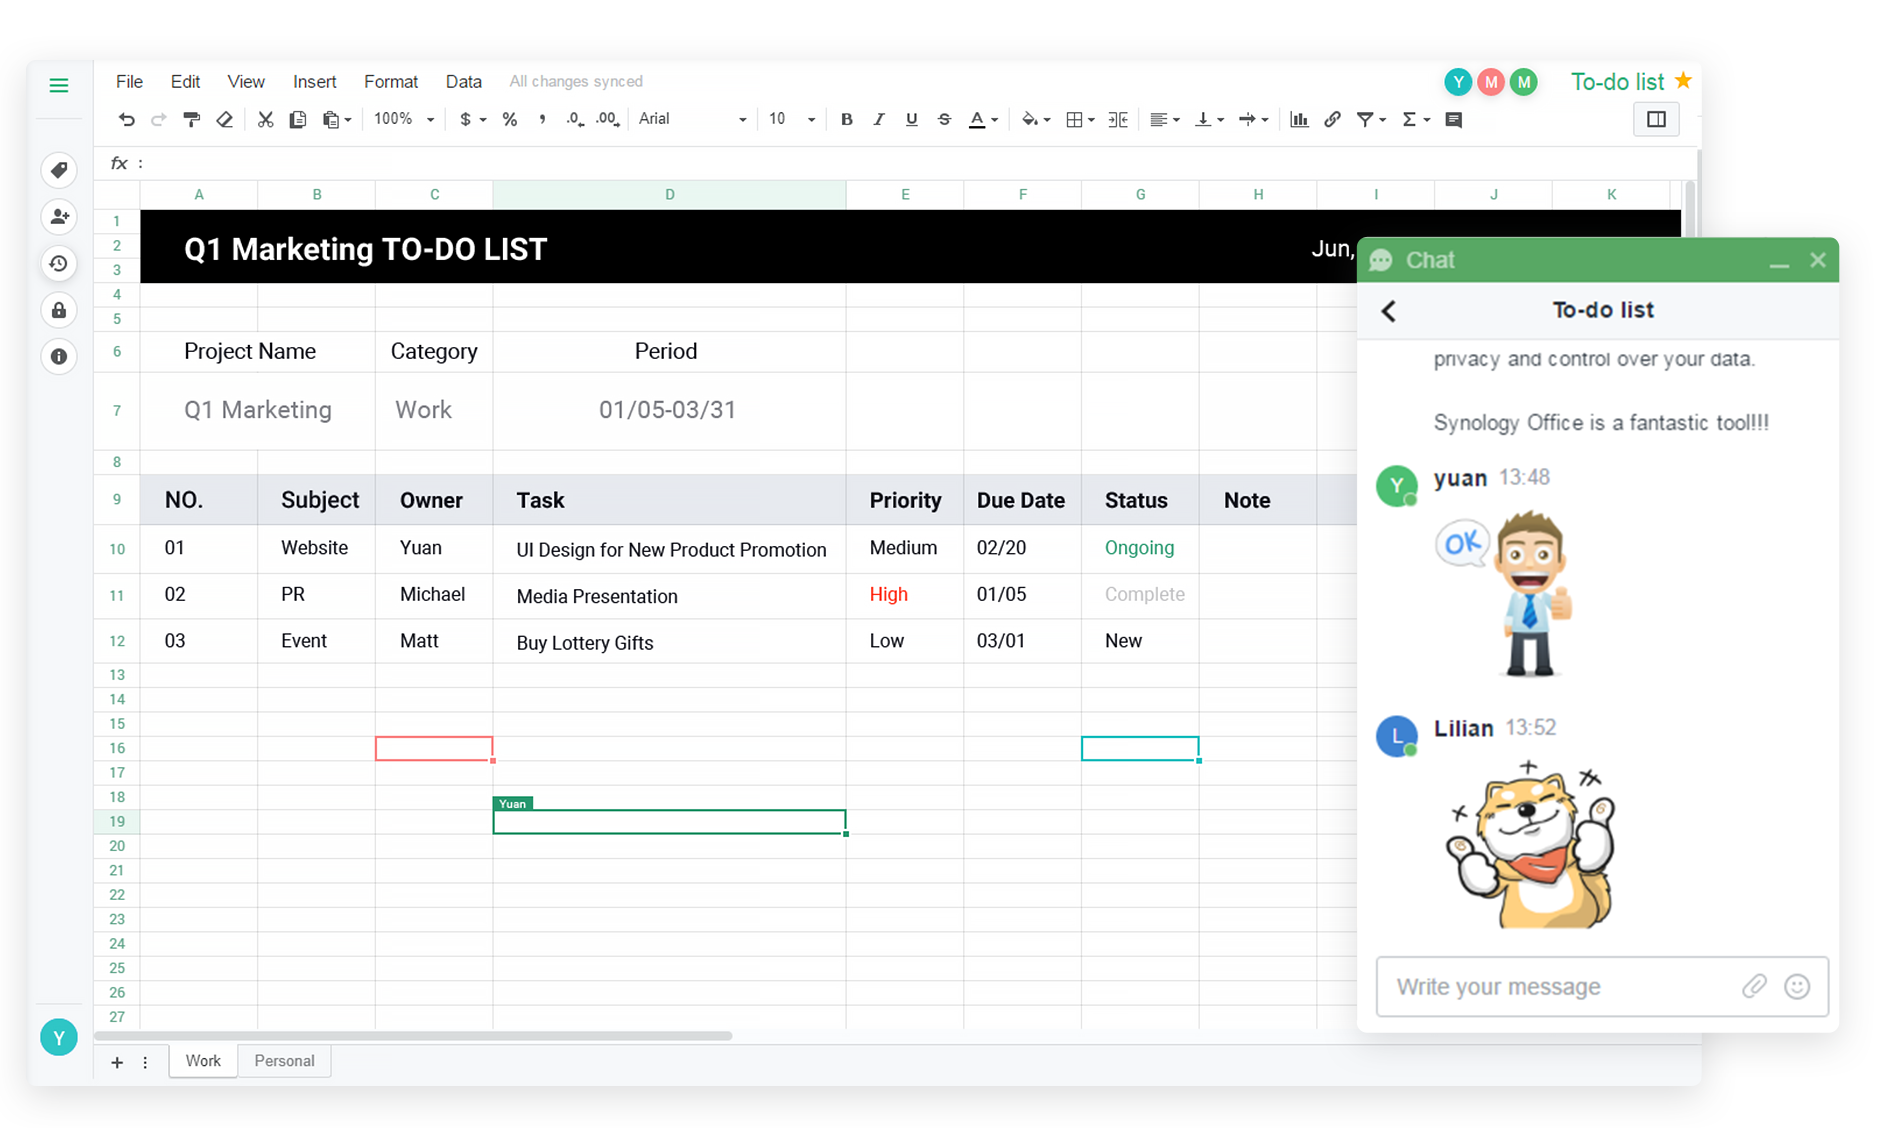Go back using chat back arrow
The image size is (1880, 1128).
[x=1389, y=311]
